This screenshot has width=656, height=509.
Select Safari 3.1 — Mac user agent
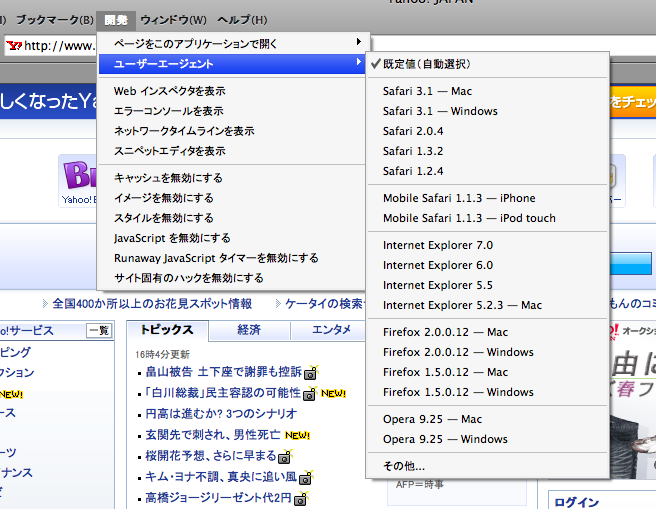pyautogui.click(x=487, y=91)
